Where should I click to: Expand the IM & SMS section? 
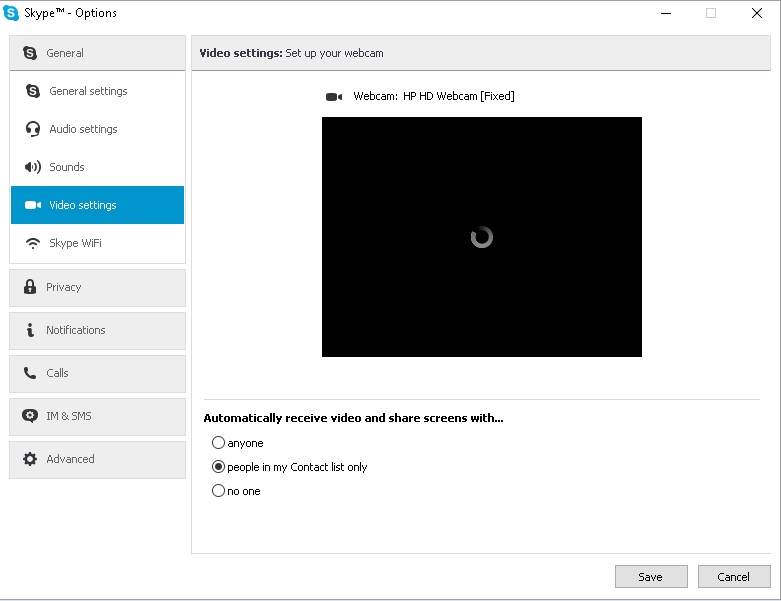[98, 417]
